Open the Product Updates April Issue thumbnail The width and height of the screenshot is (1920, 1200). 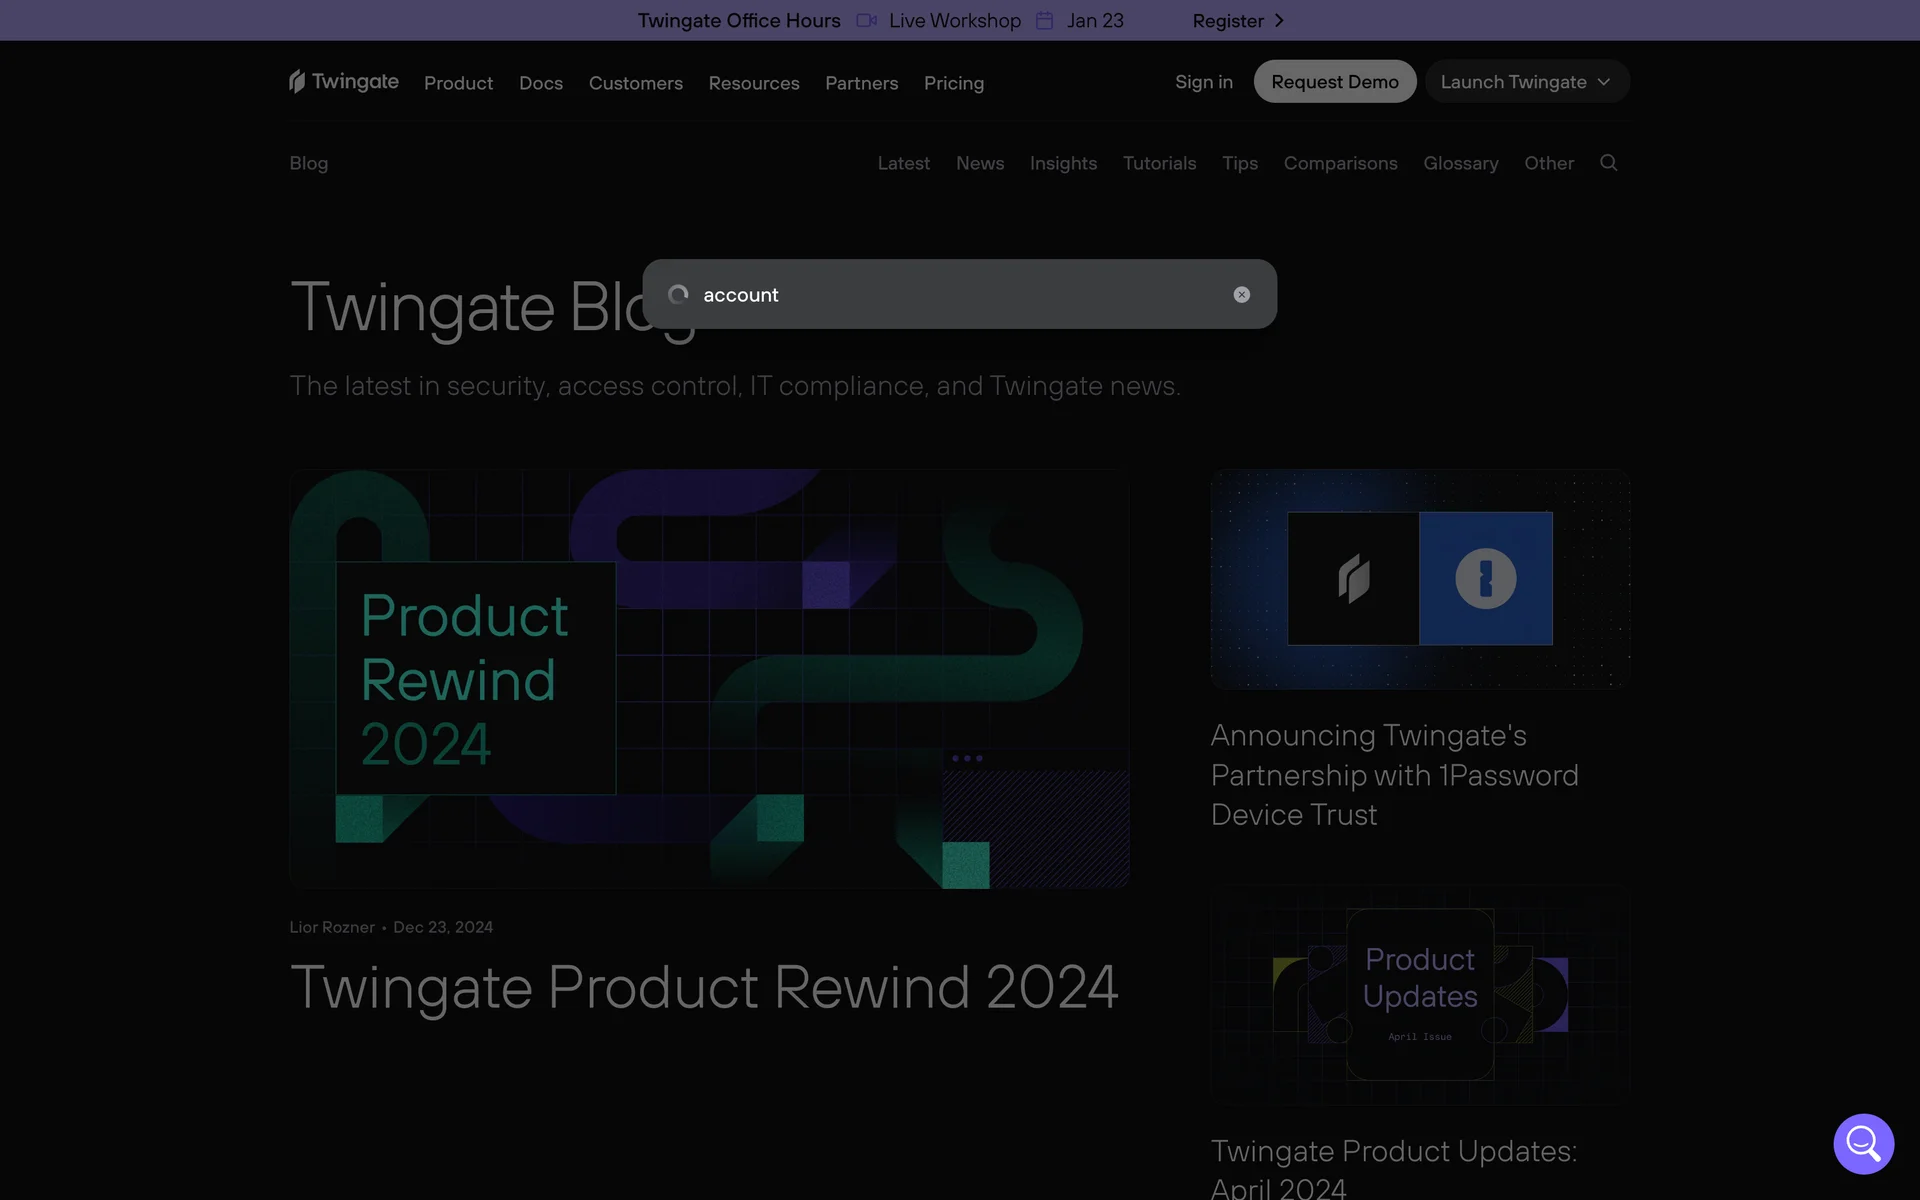1419,994
